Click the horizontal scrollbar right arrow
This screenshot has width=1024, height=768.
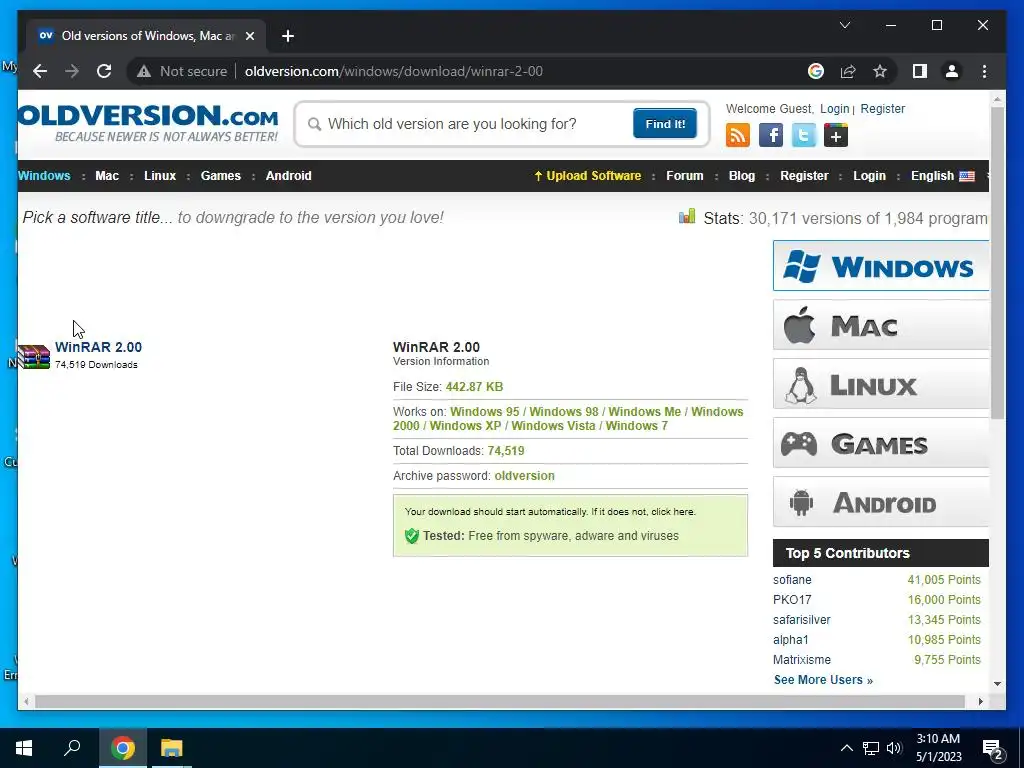point(980,701)
